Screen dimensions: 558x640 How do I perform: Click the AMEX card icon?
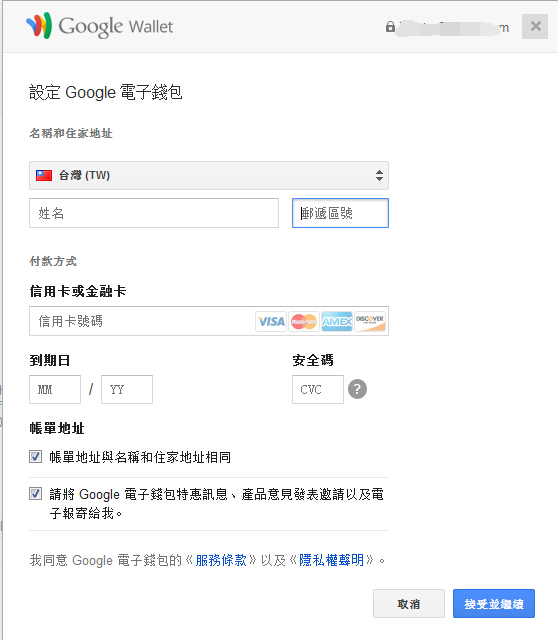click(x=337, y=322)
